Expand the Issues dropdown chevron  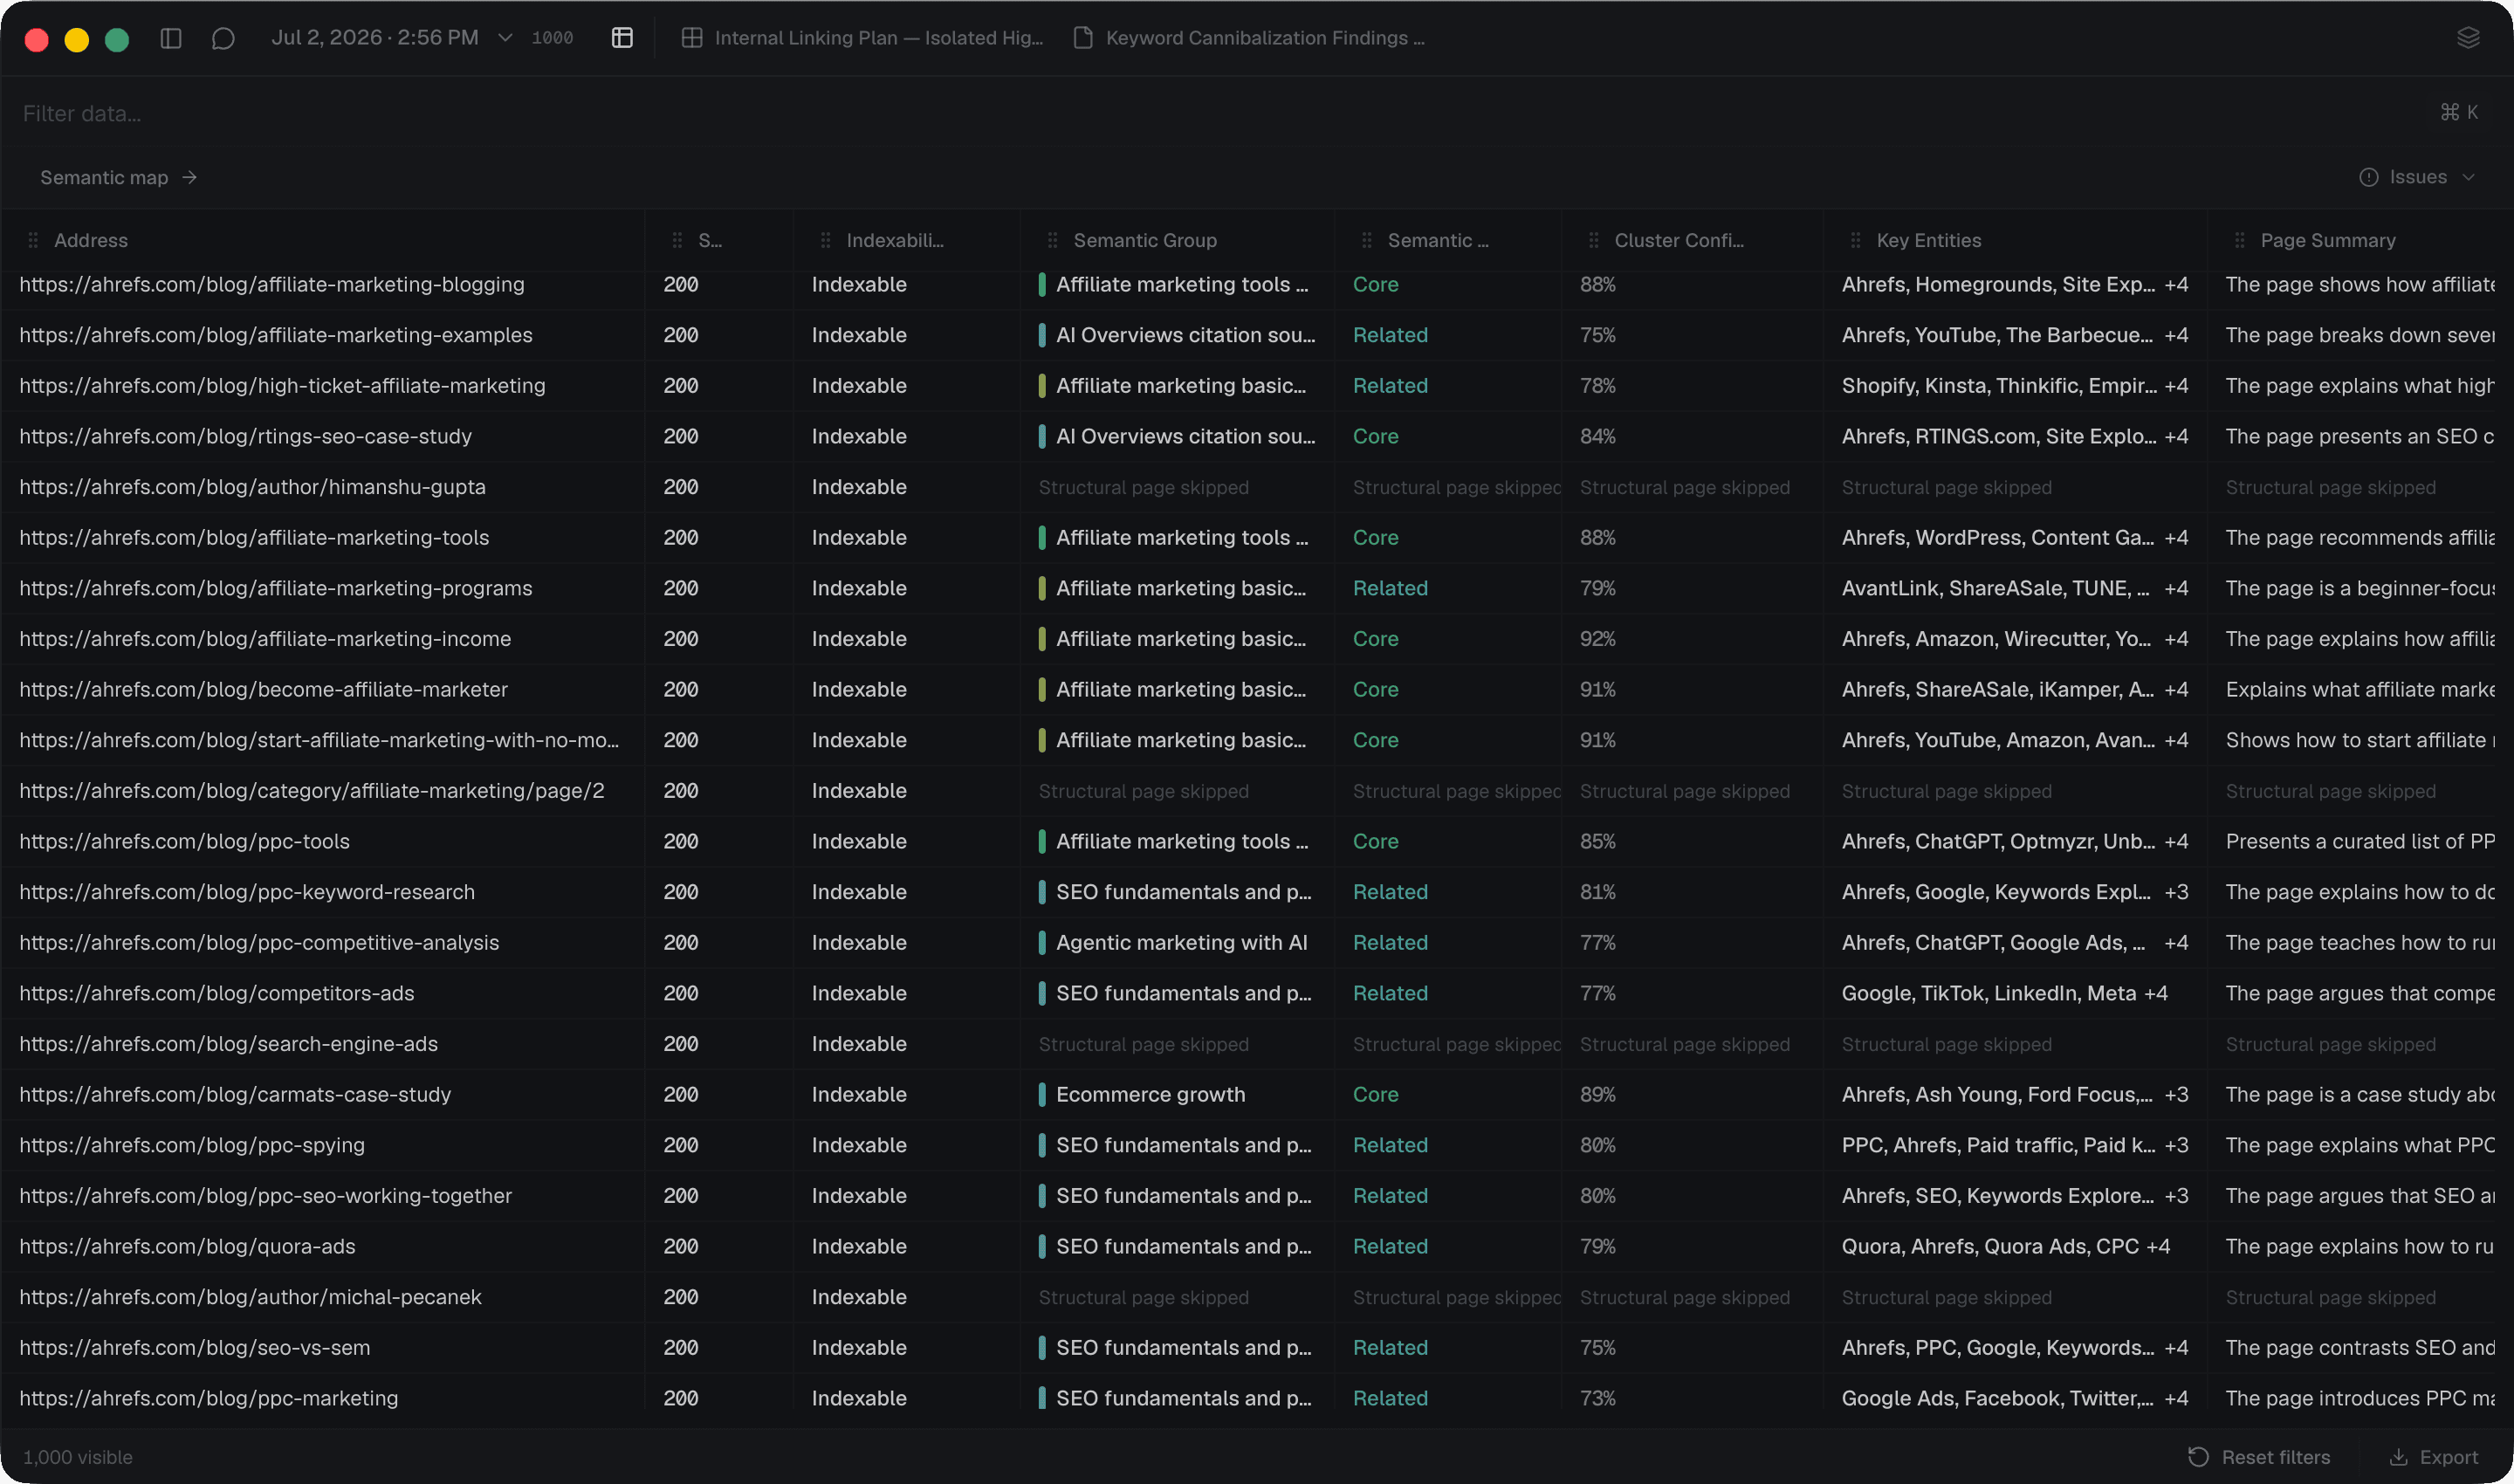point(2468,177)
